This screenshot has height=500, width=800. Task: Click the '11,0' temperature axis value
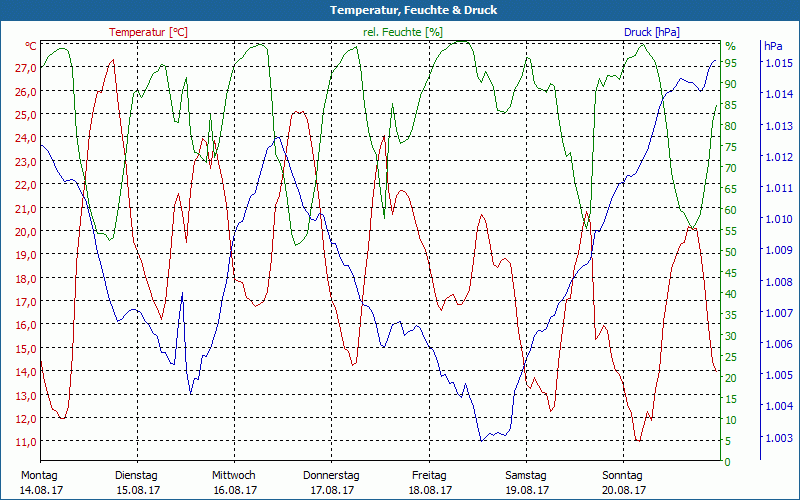(26, 442)
